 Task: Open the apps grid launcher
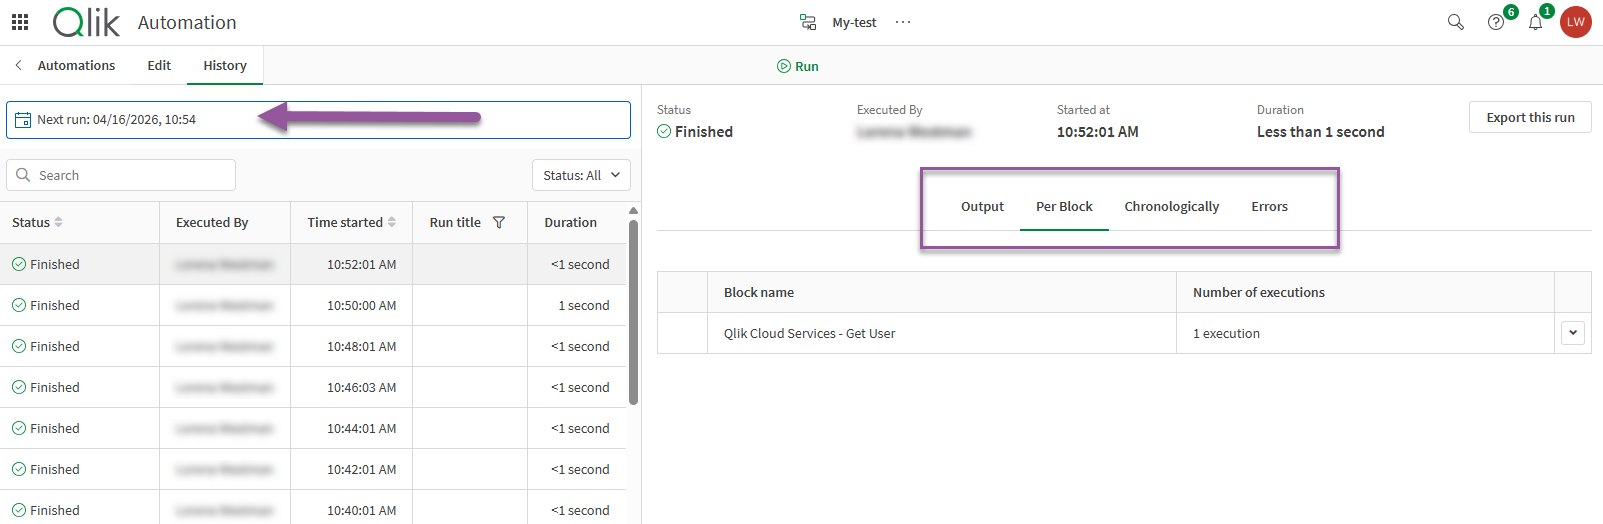pyautogui.click(x=20, y=22)
